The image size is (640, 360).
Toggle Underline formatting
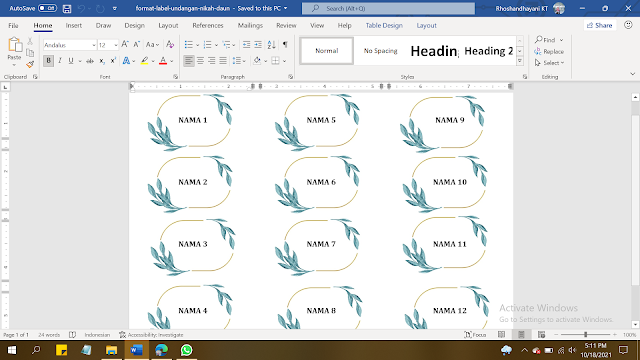[71, 61]
